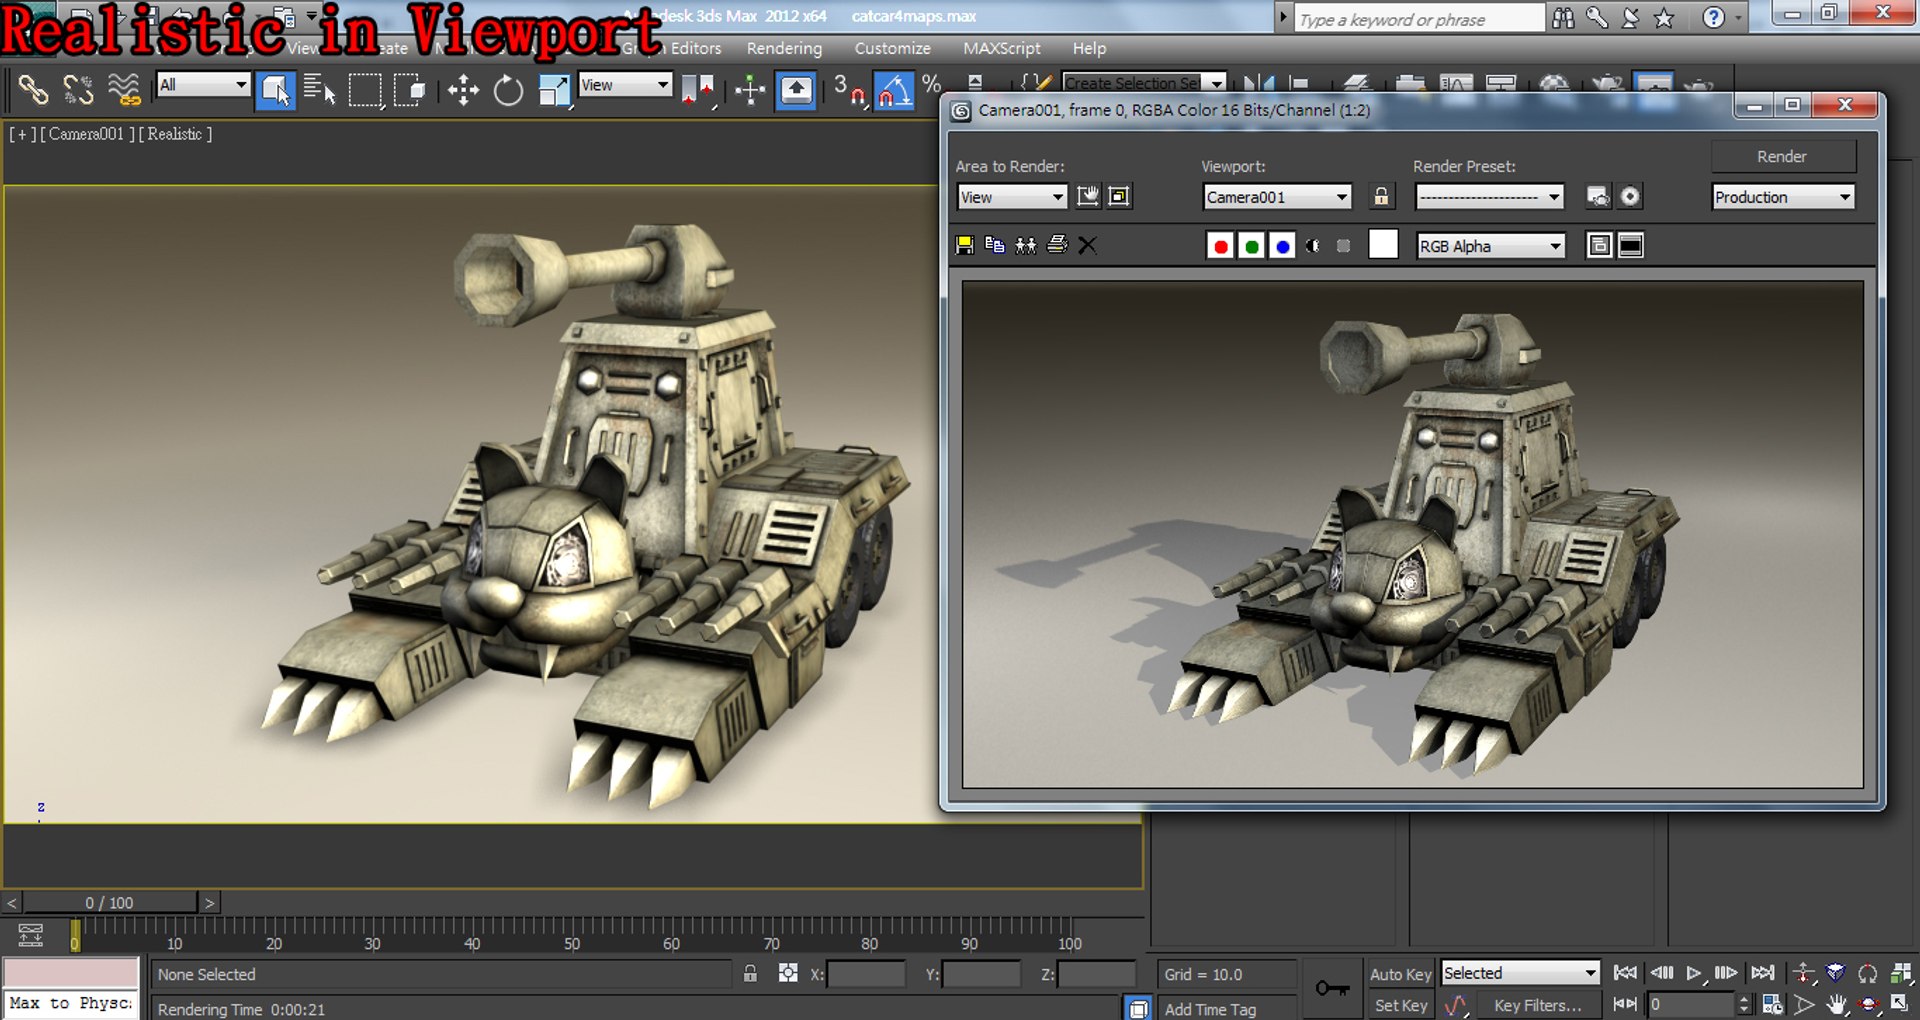Image resolution: width=1920 pixels, height=1020 pixels.
Task: Choose the Bind to Space Warp tool
Action: click(x=124, y=90)
